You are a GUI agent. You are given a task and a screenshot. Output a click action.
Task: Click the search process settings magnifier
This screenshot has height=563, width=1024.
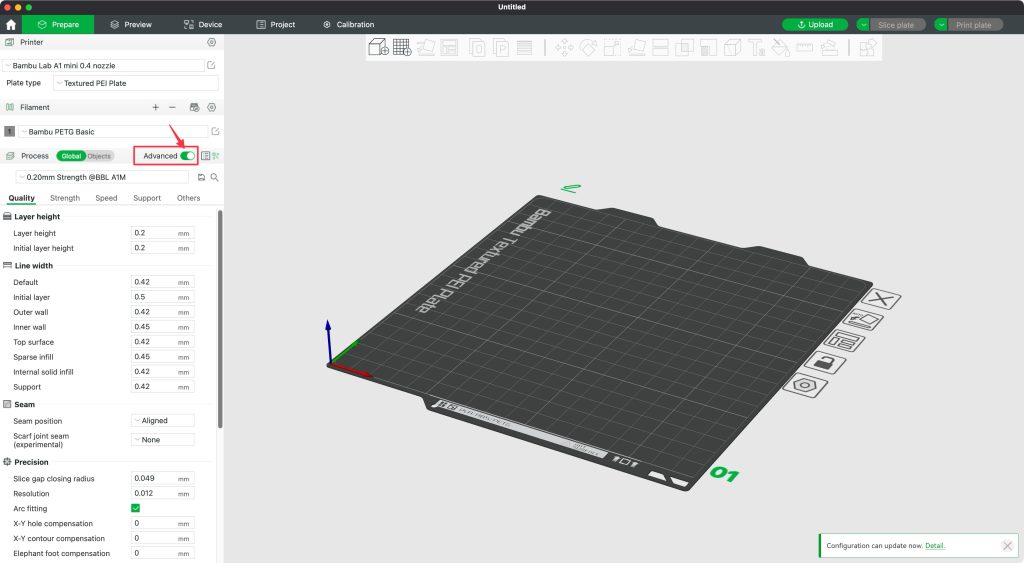pyautogui.click(x=214, y=177)
